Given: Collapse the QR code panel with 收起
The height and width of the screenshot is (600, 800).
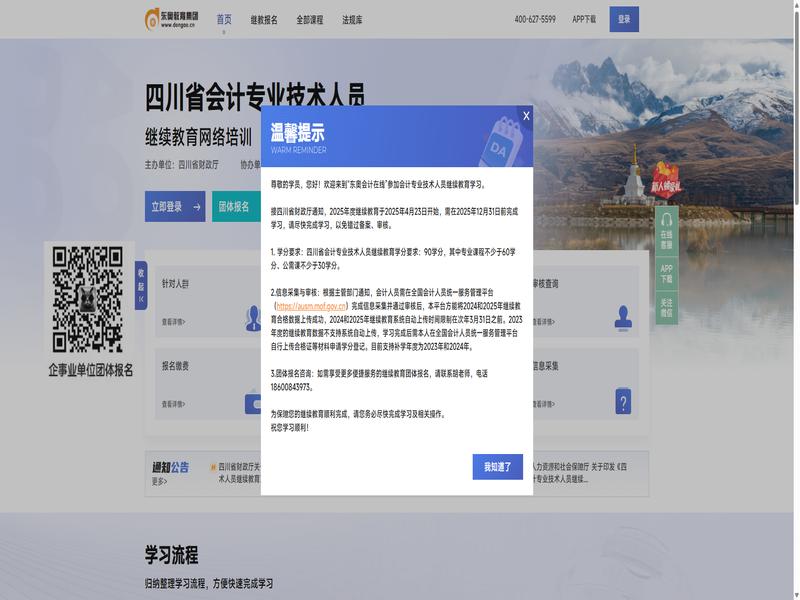Looking at the screenshot, I should click(x=141, y=285).
